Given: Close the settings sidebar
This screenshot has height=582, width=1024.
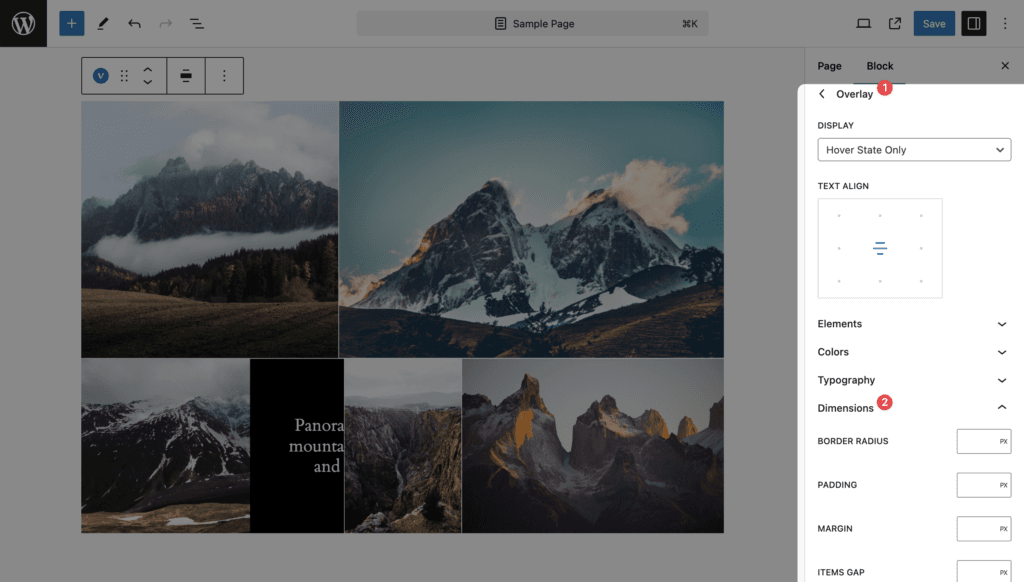Looking at the screenshot, I should pos(1005,66).
